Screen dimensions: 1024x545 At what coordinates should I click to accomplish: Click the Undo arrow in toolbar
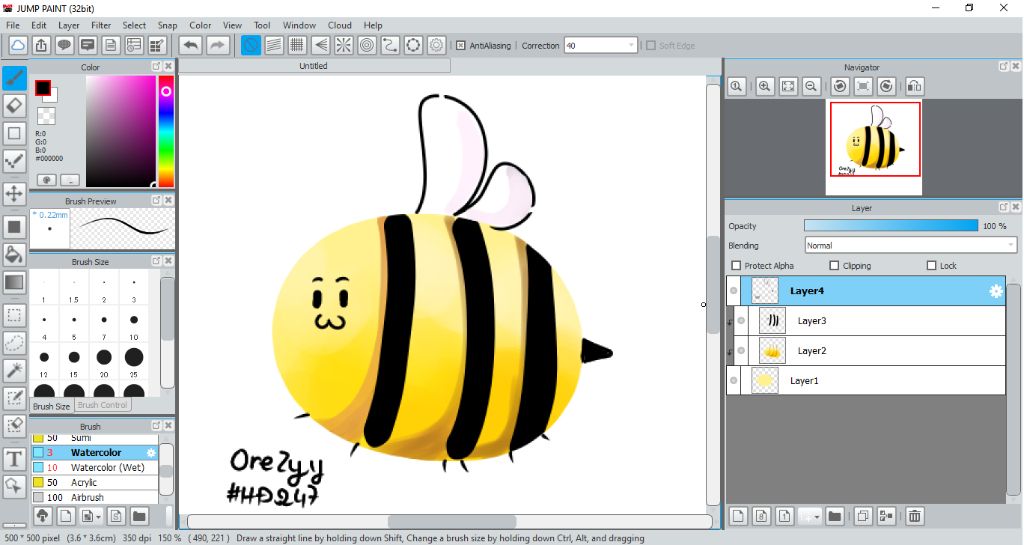tap(190, 45)
